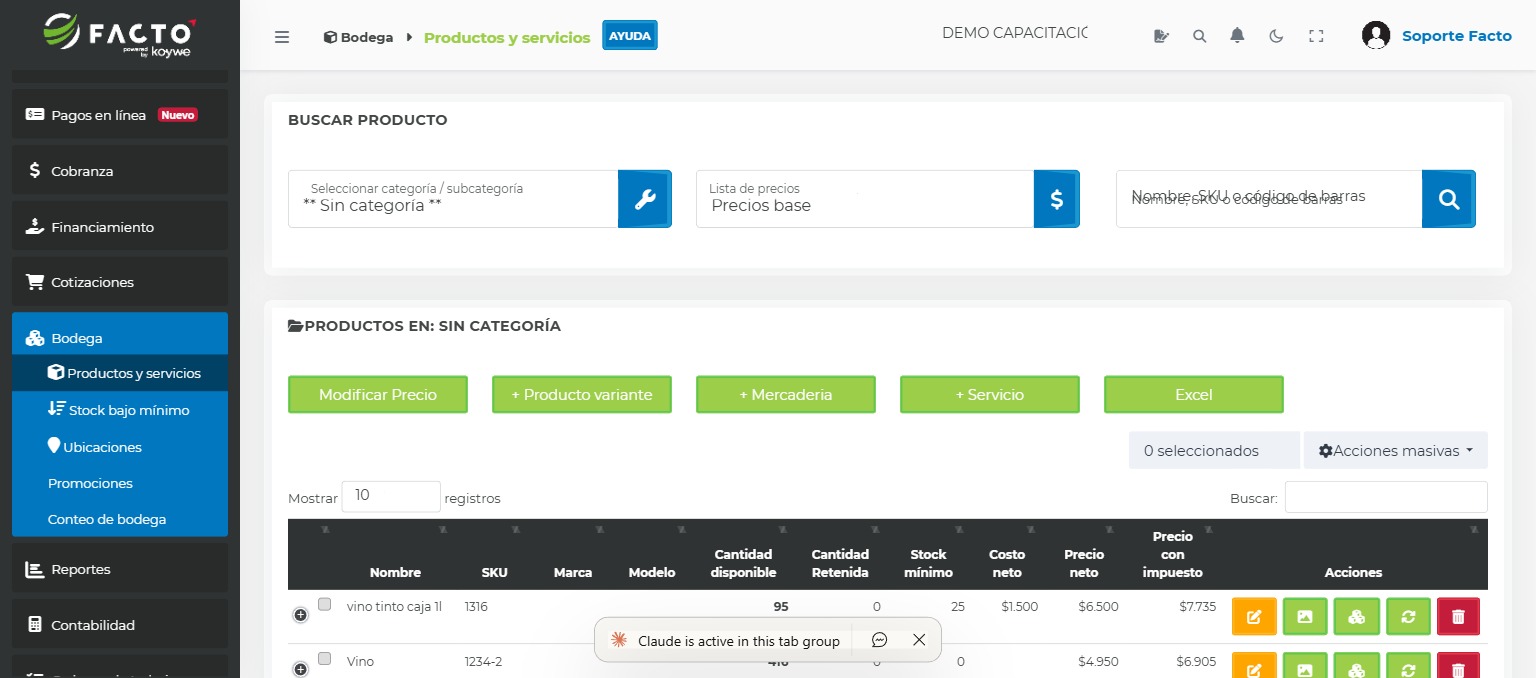
Task: View stock details of vino tinto caja 1l
Action: [x=1357, y=616]
